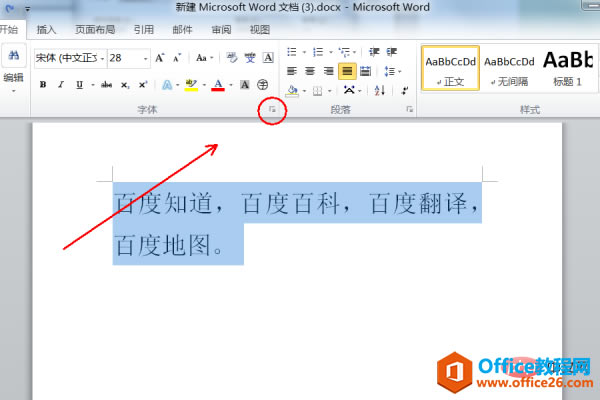600x400 pixels.
Task: Switch to the 插入 tab
Action: click(x=46, y=29)
